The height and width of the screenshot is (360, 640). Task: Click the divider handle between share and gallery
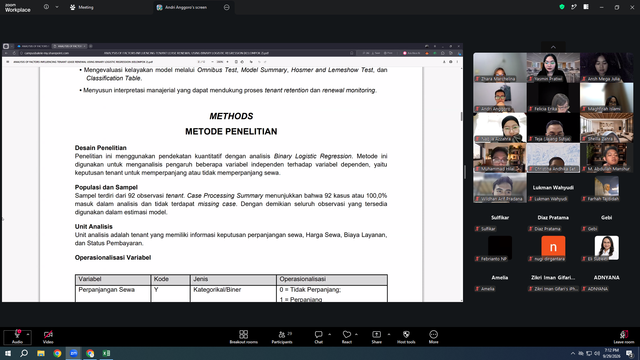tap(465, 172)
